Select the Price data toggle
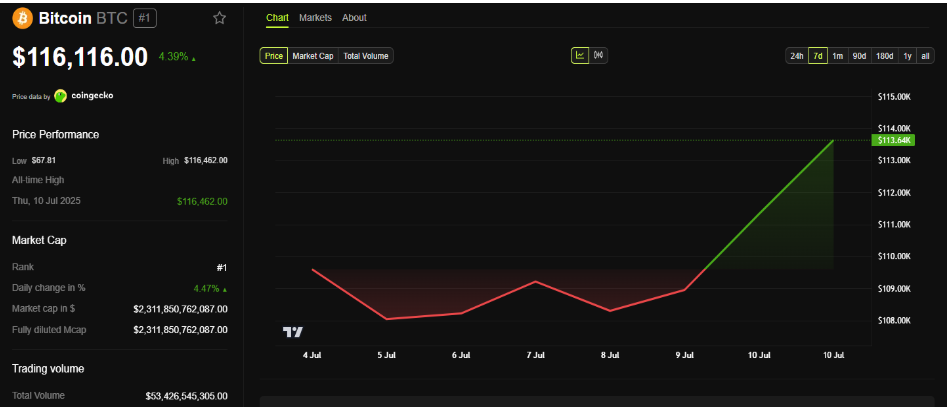947x407 pixels. 274,56
